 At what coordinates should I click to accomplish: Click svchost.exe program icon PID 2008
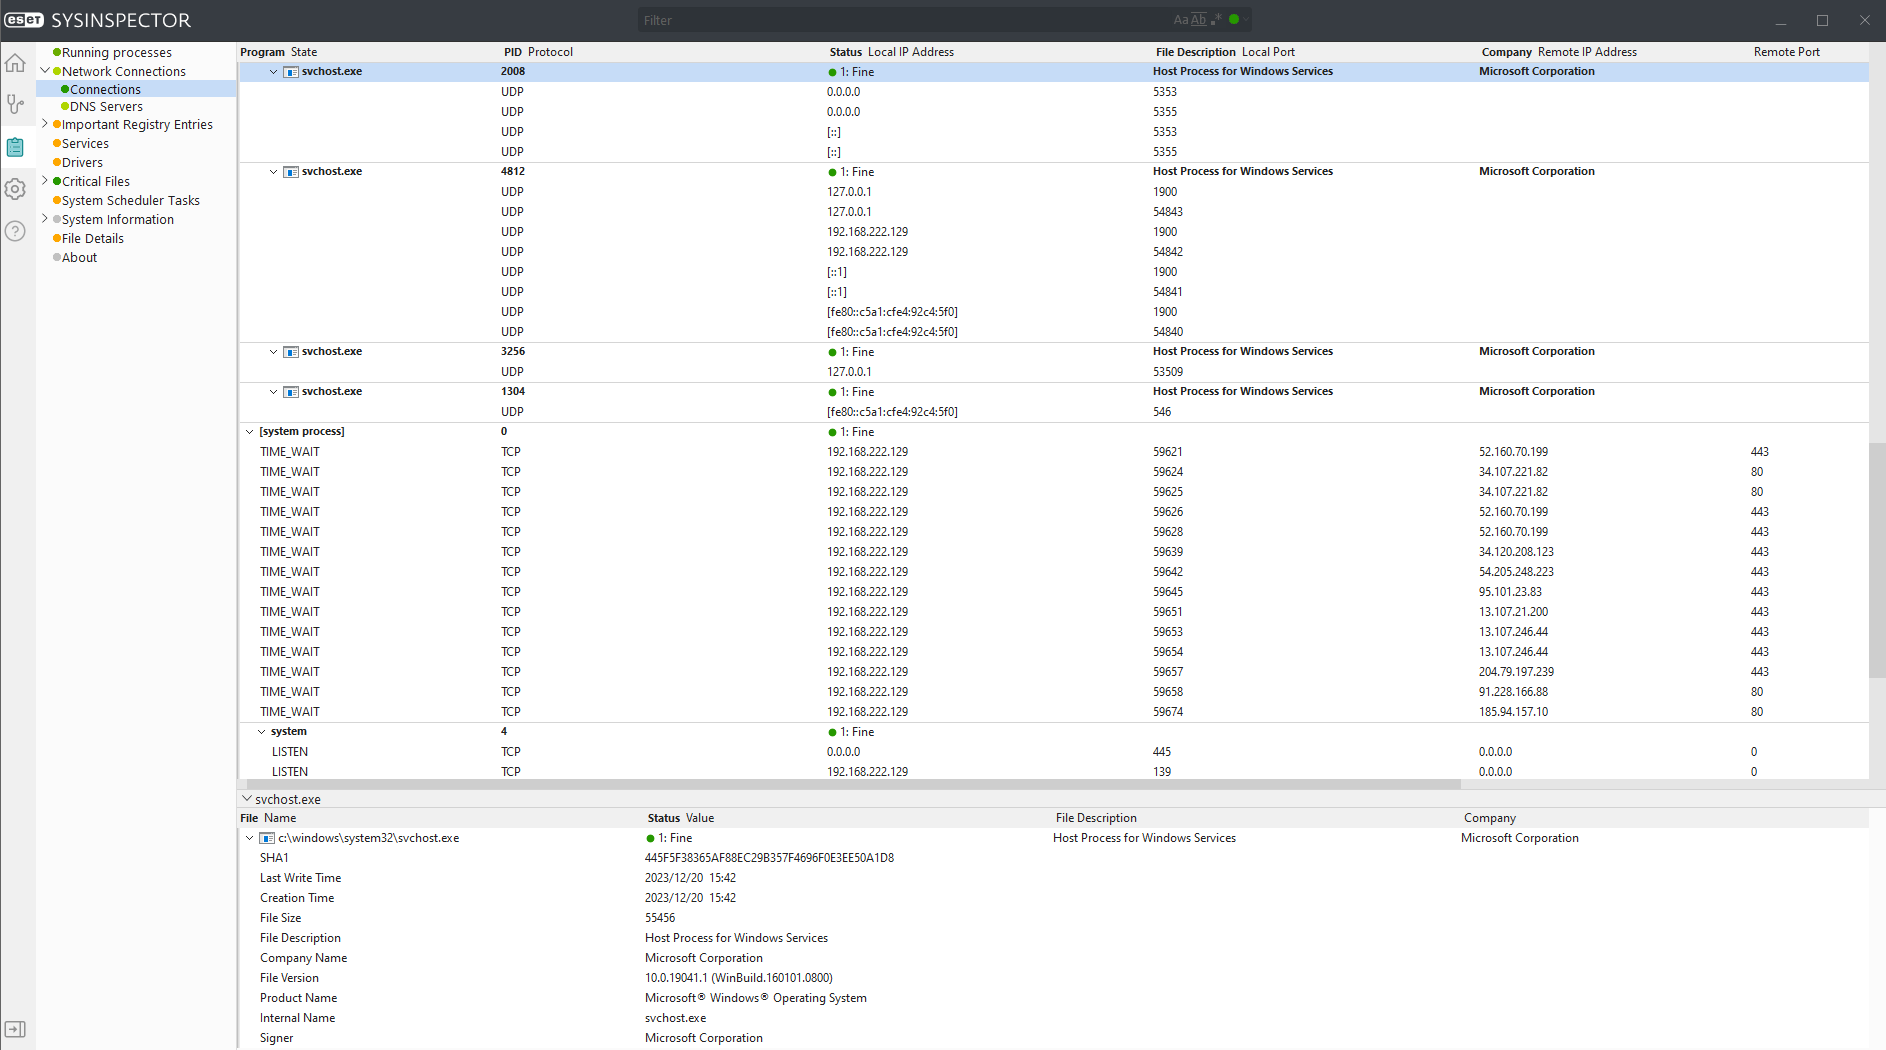pyautogui.click(x=291, y=72)
